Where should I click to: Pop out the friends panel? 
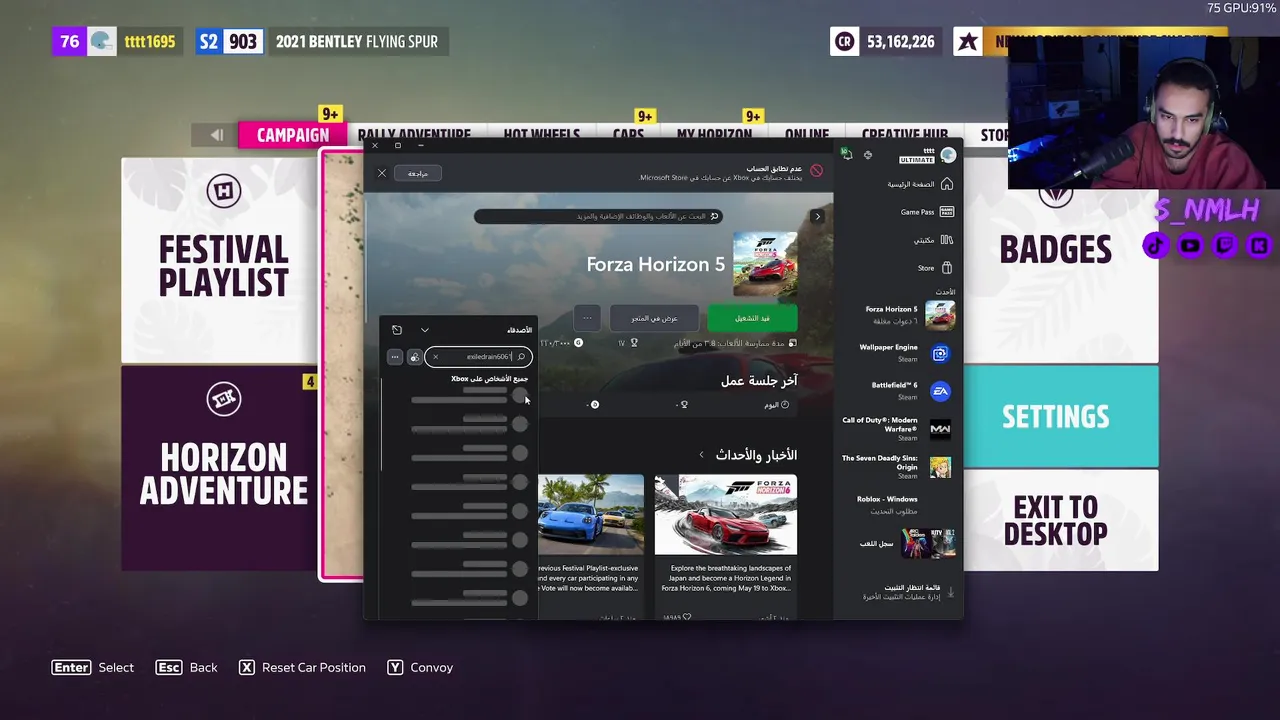point(397,330)
